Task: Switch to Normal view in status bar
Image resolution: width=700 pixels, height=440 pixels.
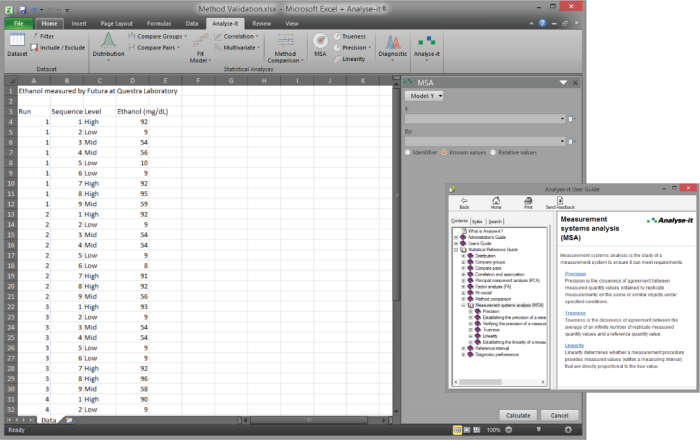Action: coord(457,430)
